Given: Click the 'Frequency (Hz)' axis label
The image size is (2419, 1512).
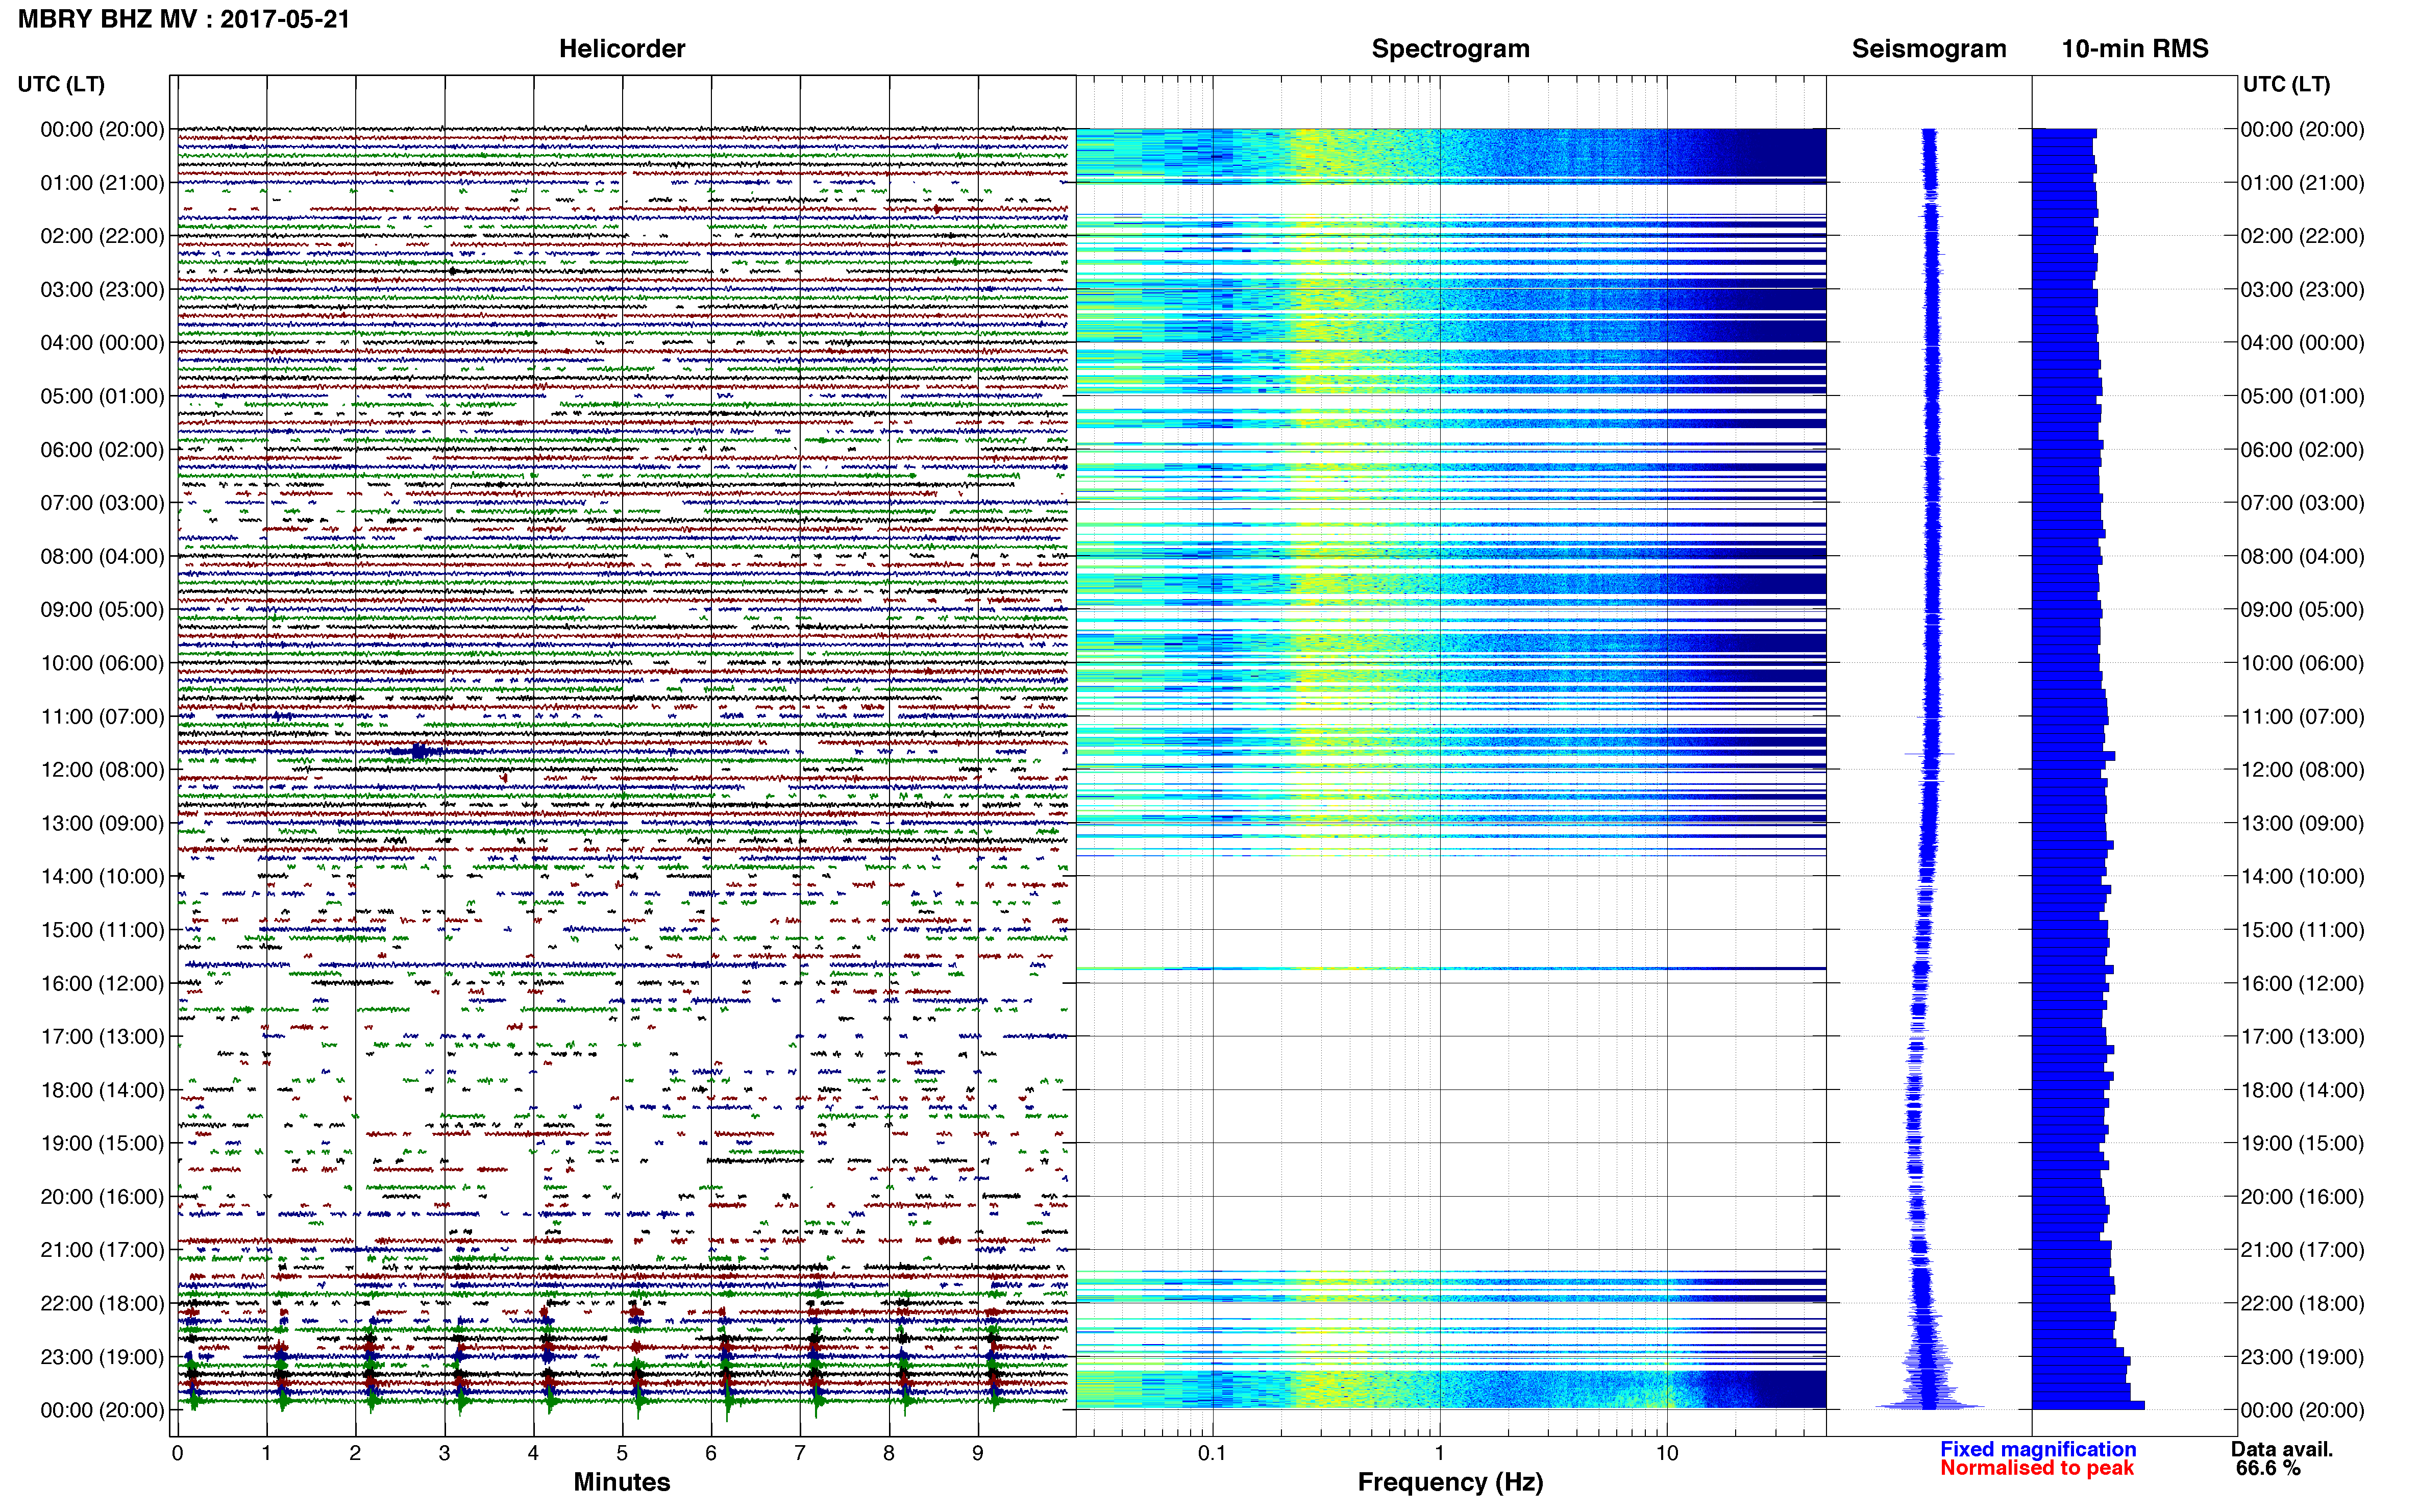Looking at the screenshot, I should point(1450,1482).
